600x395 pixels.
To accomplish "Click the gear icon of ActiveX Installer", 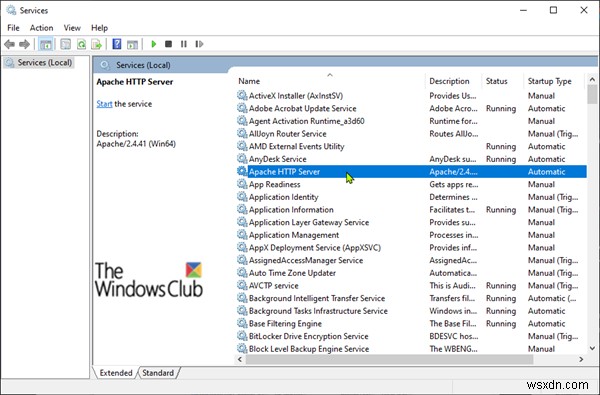I will point(242,95).
